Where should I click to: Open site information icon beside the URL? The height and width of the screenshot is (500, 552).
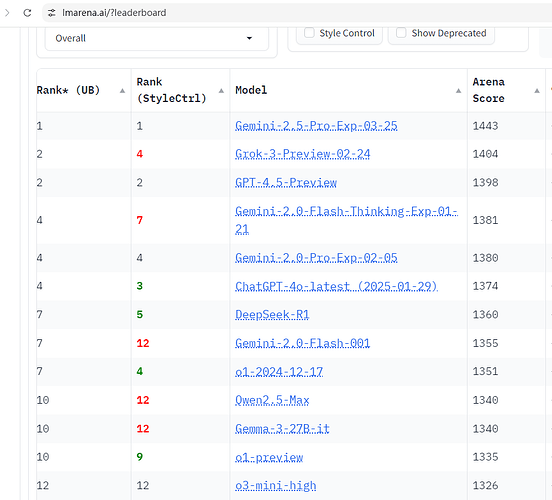coord(52,13)
